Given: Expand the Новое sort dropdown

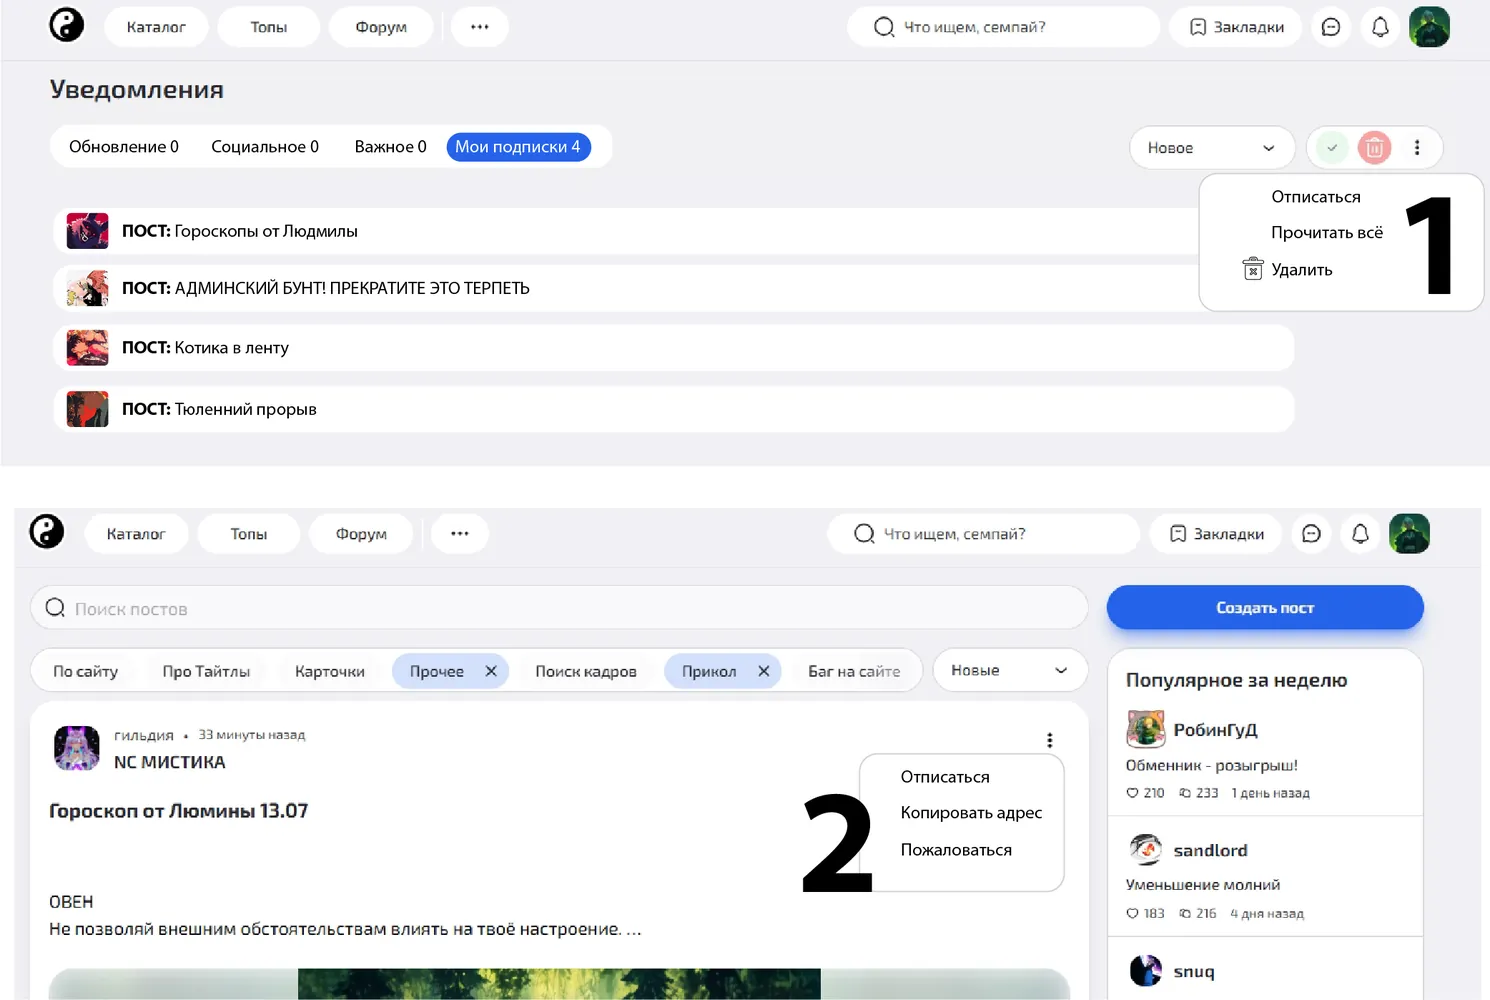Looking at the screenshot, I should (x=1212, y=148).
